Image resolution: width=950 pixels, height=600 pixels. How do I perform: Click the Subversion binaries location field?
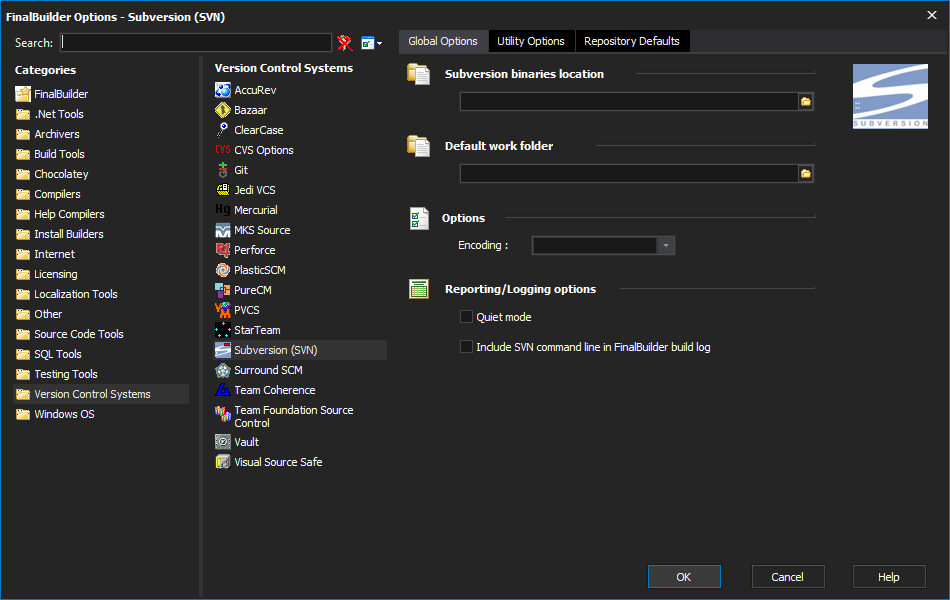629,102
